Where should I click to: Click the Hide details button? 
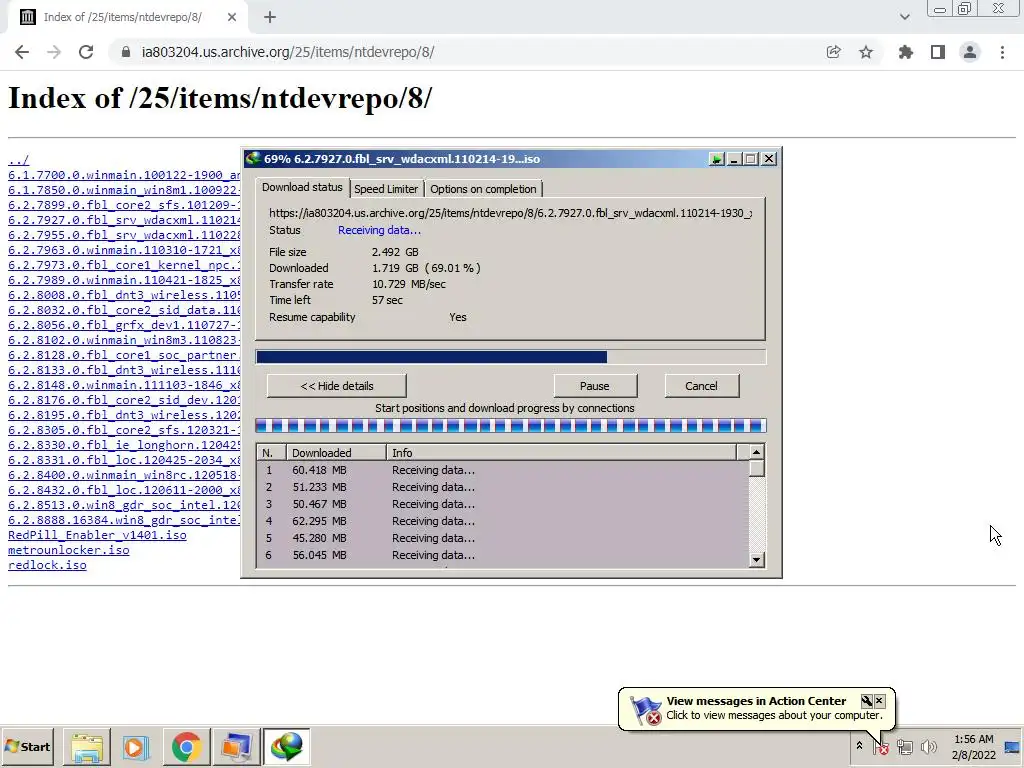tap(336, 386)
